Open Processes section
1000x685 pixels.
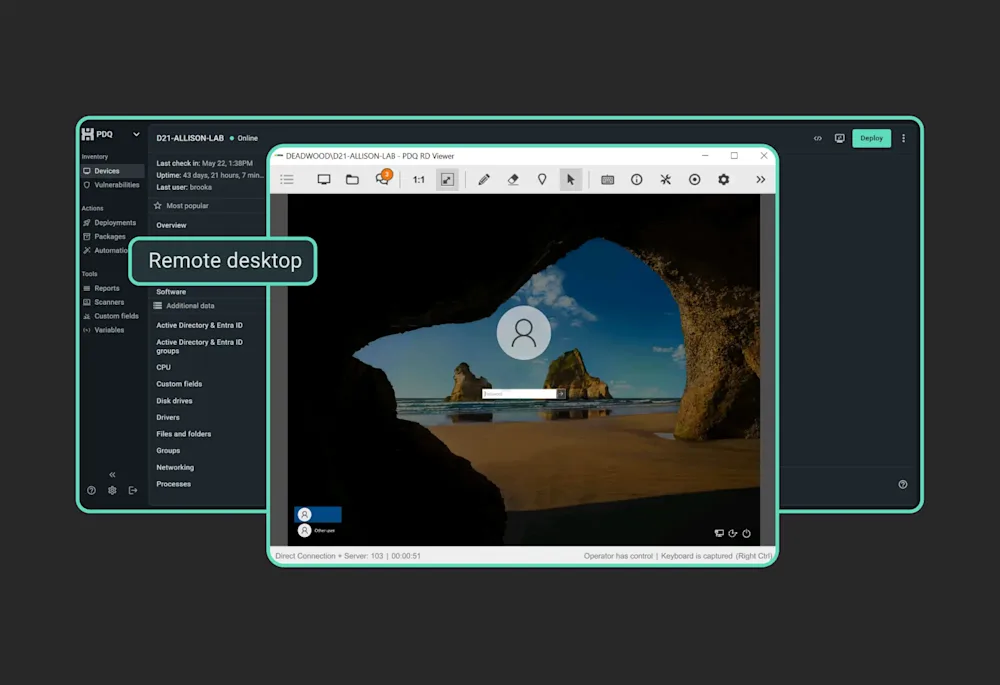173,484
